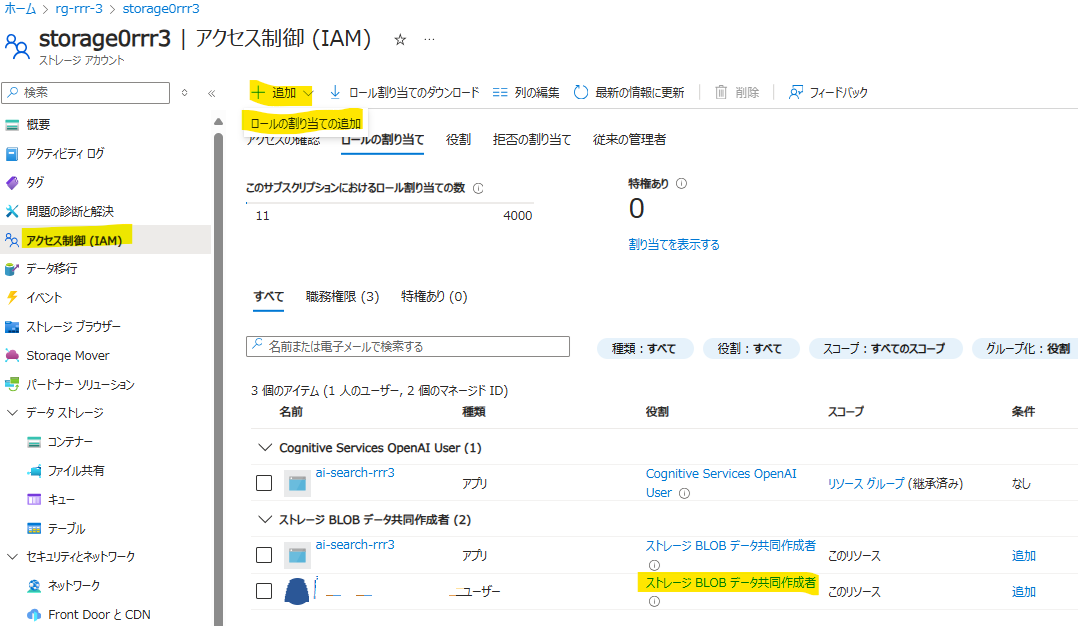Open Cognitive Services OpenAI User role link

[x=720, y=482]
